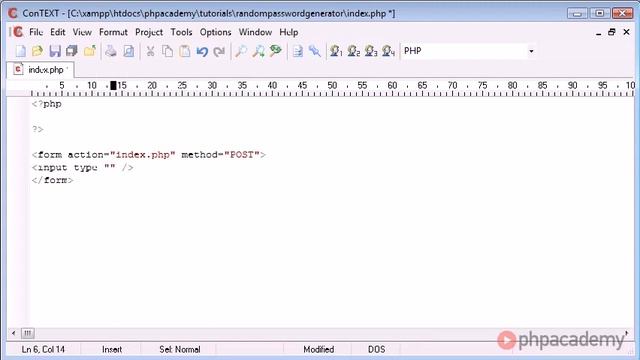Click the blue tools icon before user keys
This screenshot has height=360, width=640.
[315, 51]
